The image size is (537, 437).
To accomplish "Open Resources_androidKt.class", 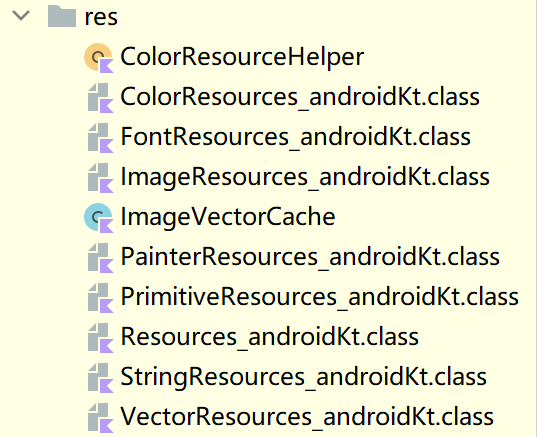I will [x=270, y=337].
